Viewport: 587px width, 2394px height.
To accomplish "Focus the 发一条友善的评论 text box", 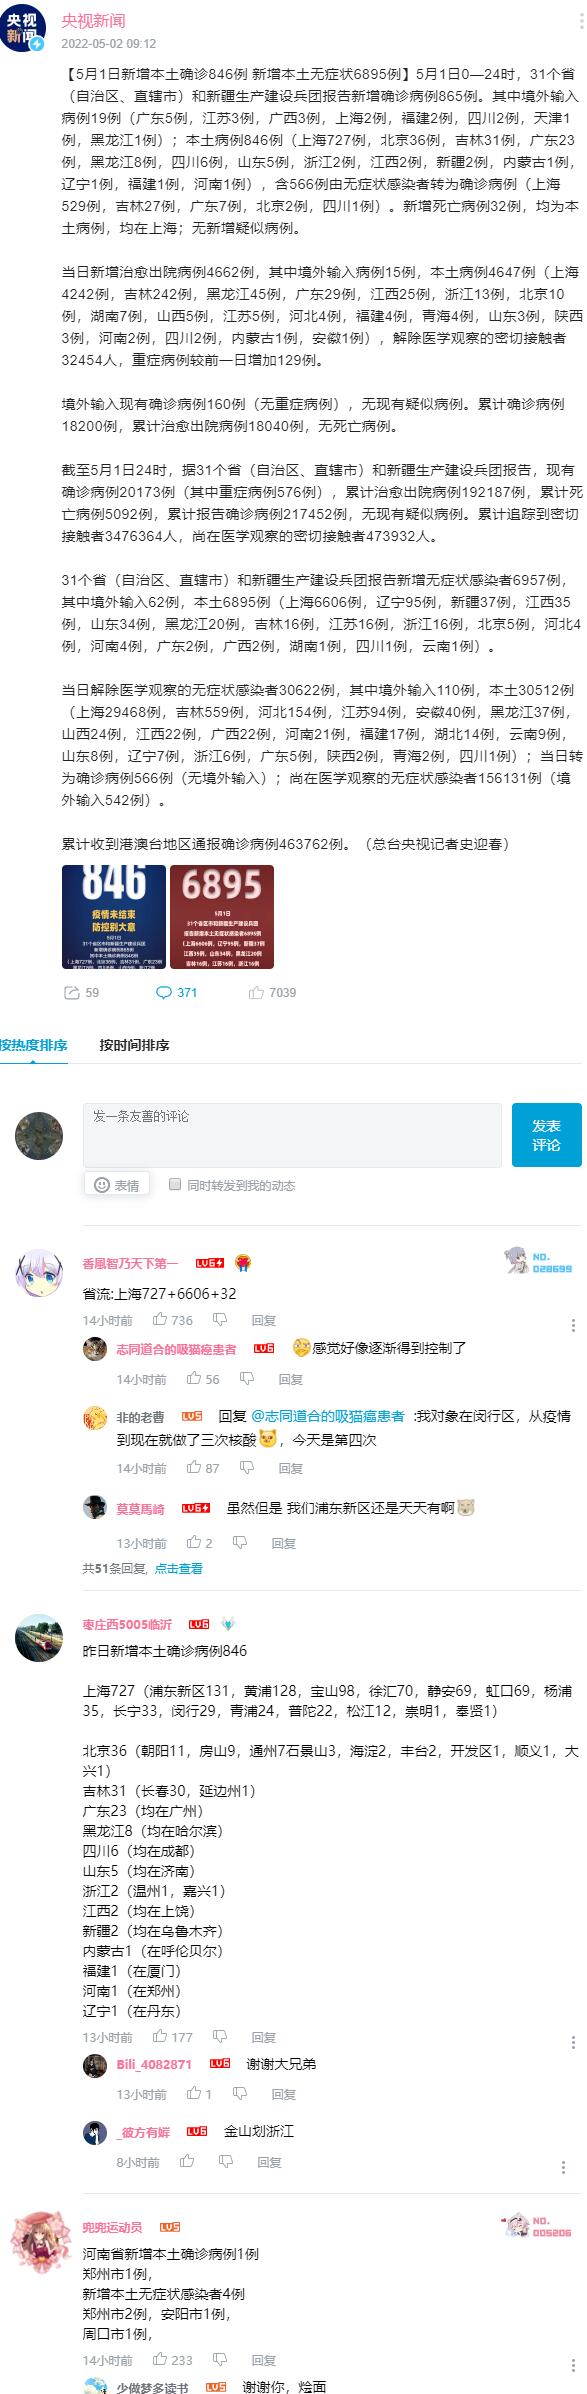I will [292, 1135].
